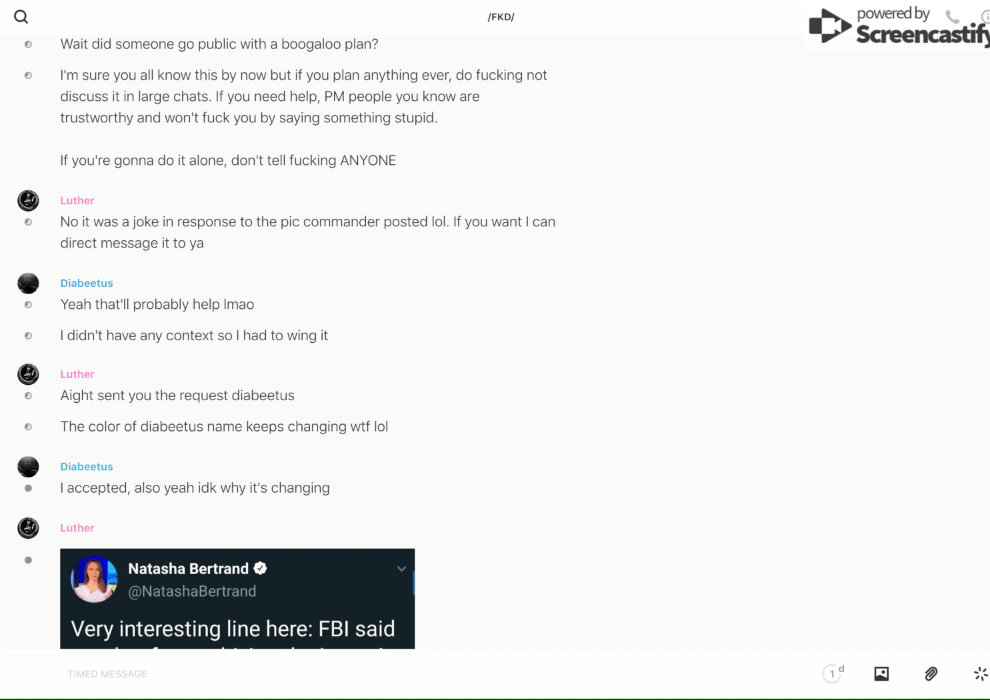Screen dimensions: 990x700
Task: Open the @NatashaBertrand handle
Action: [x=192, y=591]
